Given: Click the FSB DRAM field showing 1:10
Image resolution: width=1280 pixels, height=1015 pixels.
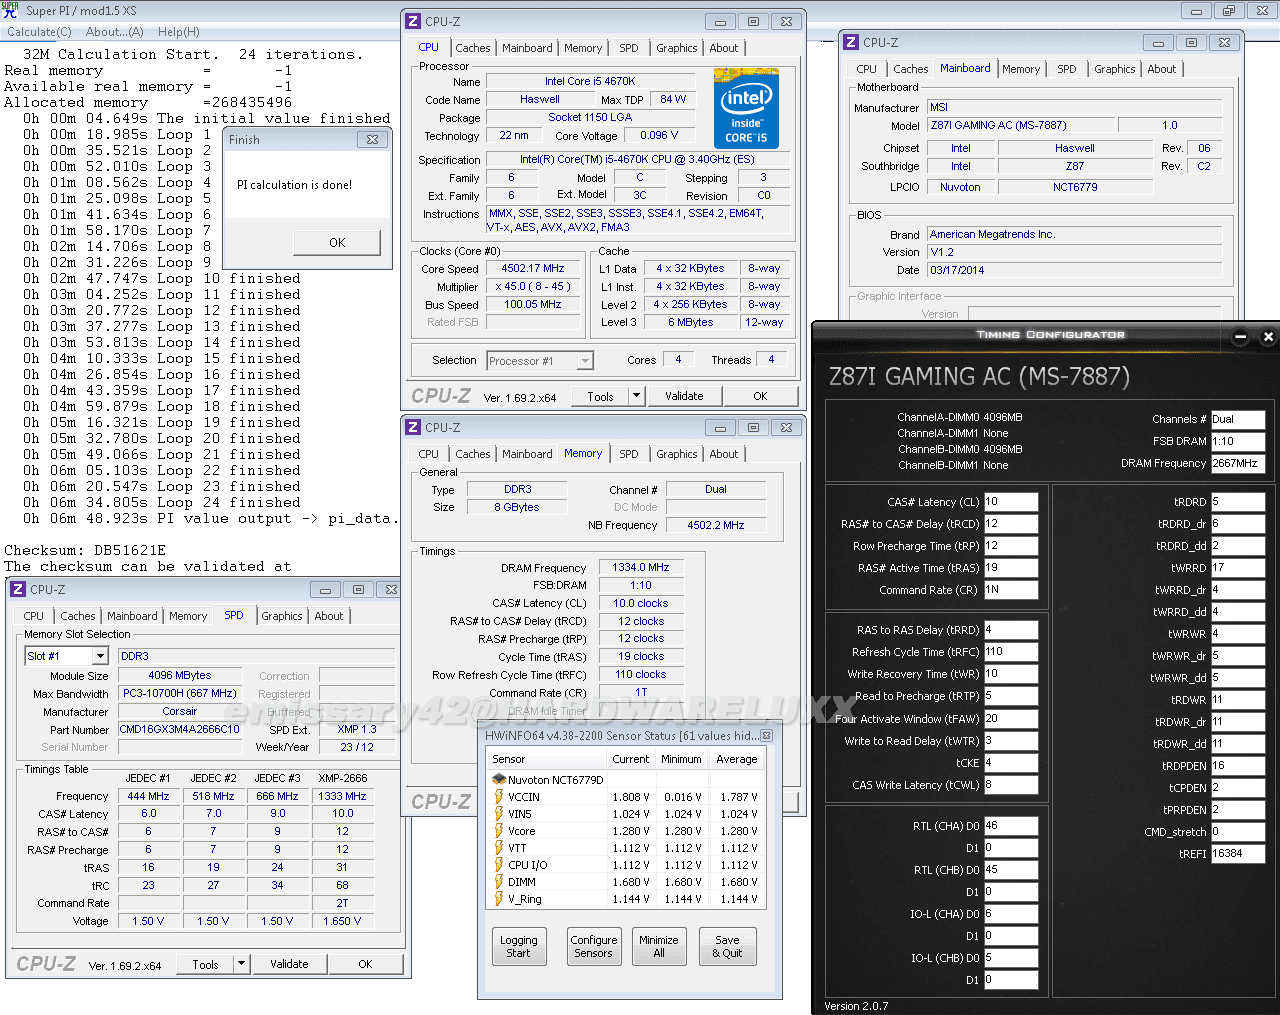Looking at the screenshot, I should (1238, 442).
